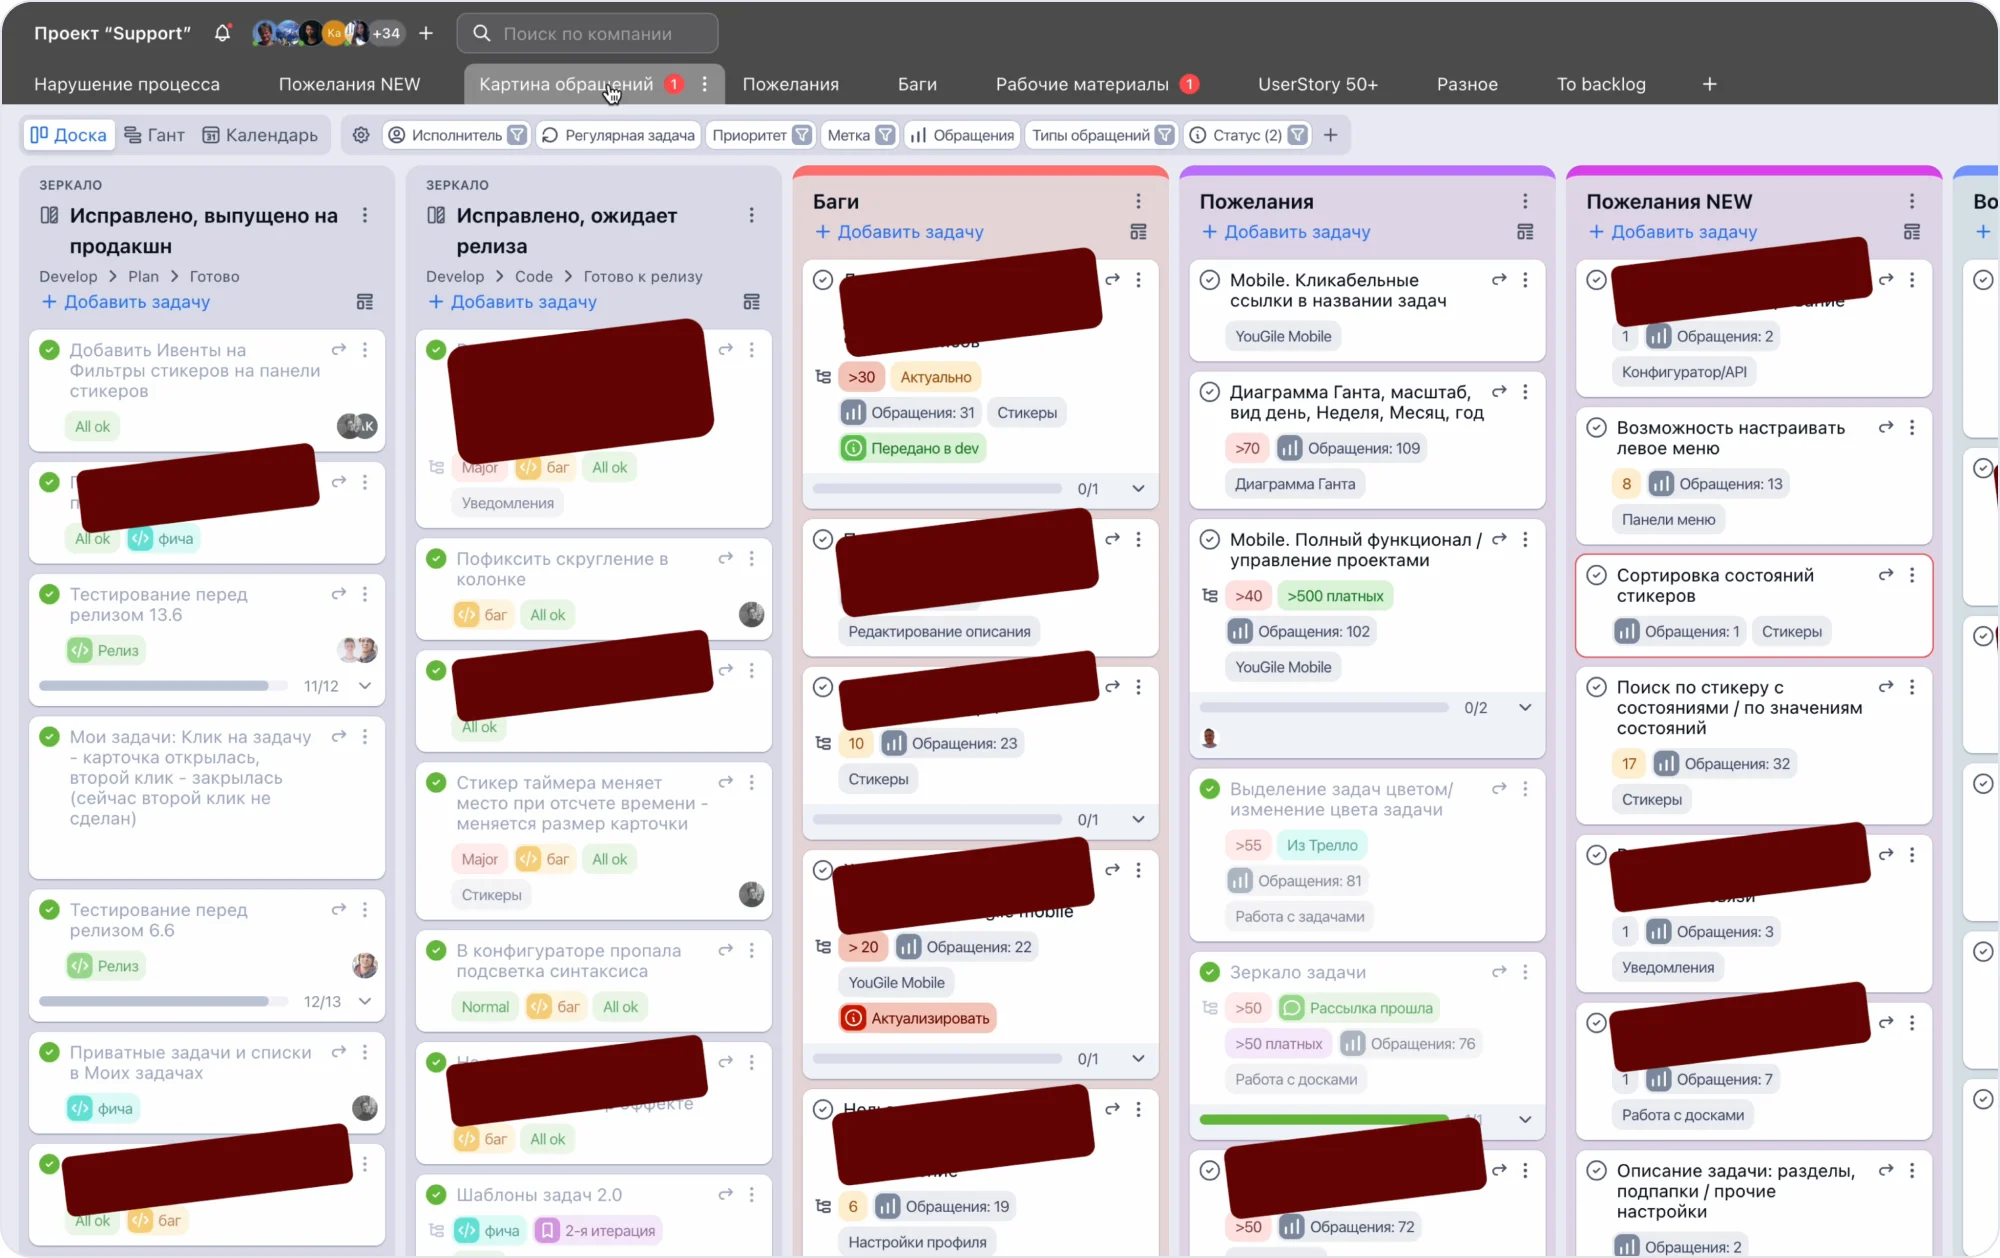Mark Сортировка состояний стикеров task complete
The image size is (2000, 1258).
point(1597,575)
